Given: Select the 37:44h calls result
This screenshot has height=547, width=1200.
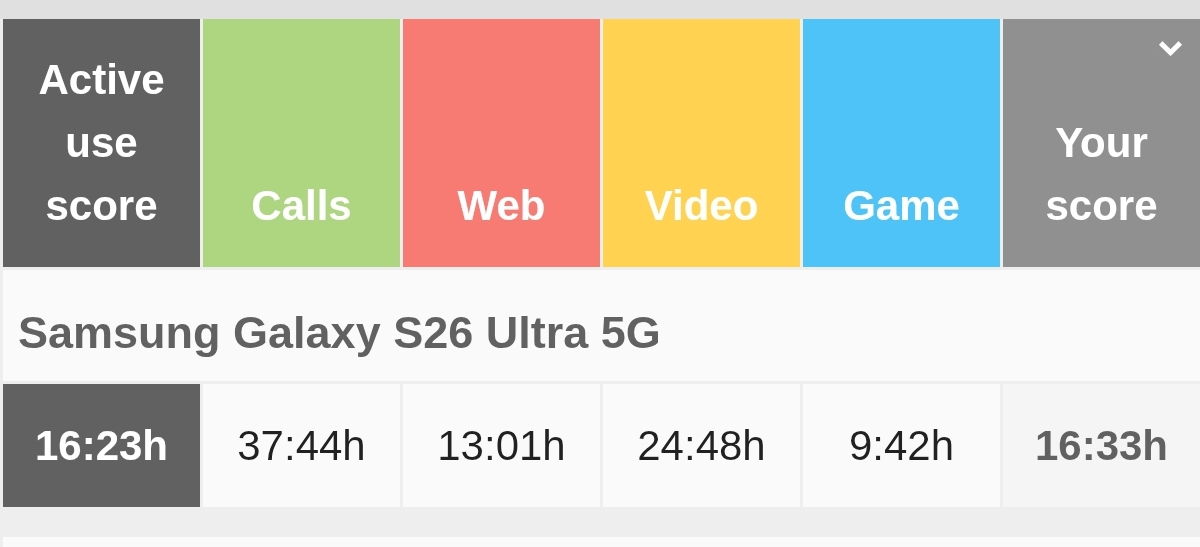Looking at the screenshot, I should click(x=301, y=446).
